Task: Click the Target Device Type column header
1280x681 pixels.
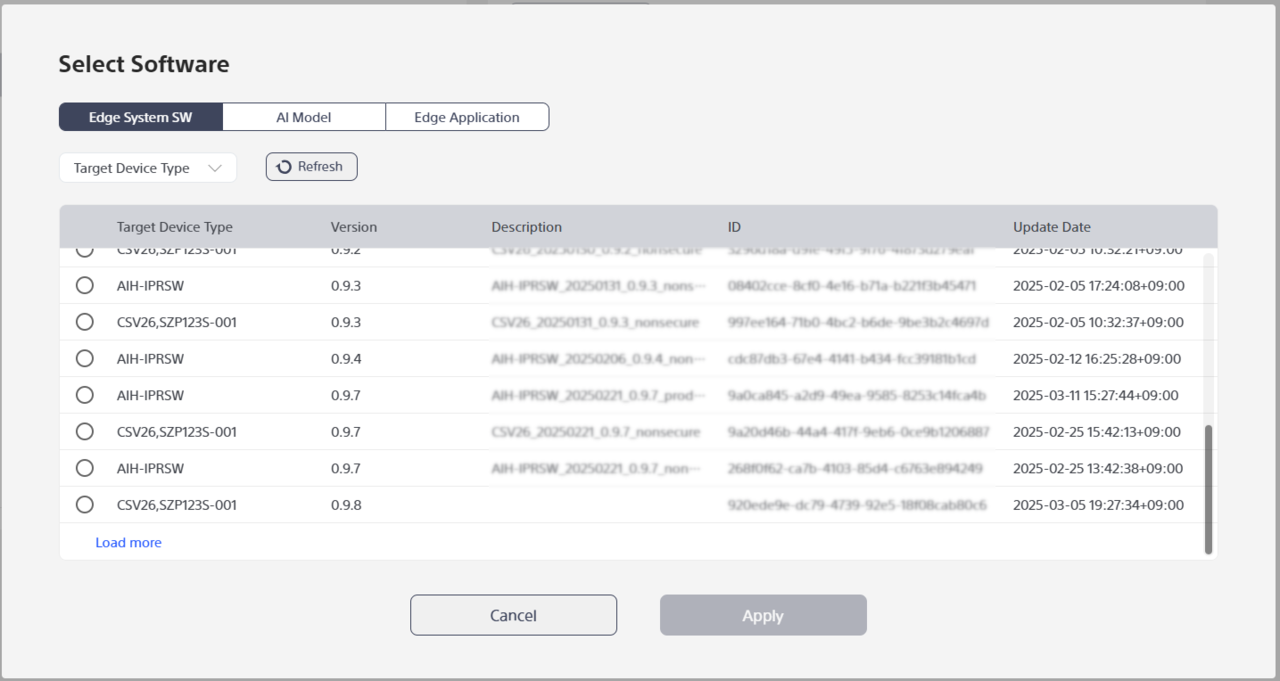Action: click(174, 227)
